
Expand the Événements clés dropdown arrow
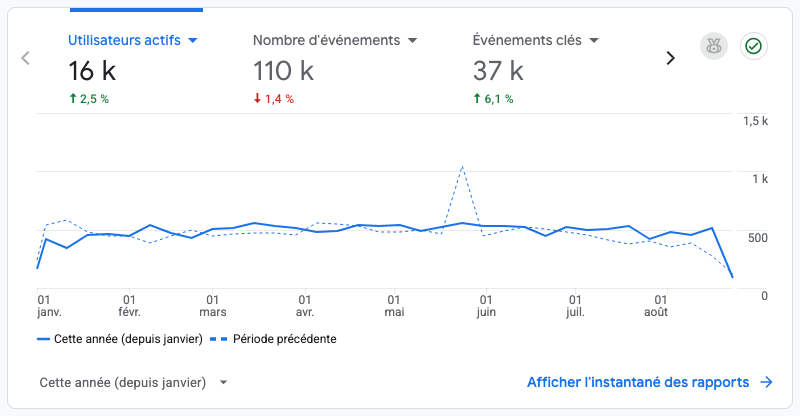tap(594, 40)
